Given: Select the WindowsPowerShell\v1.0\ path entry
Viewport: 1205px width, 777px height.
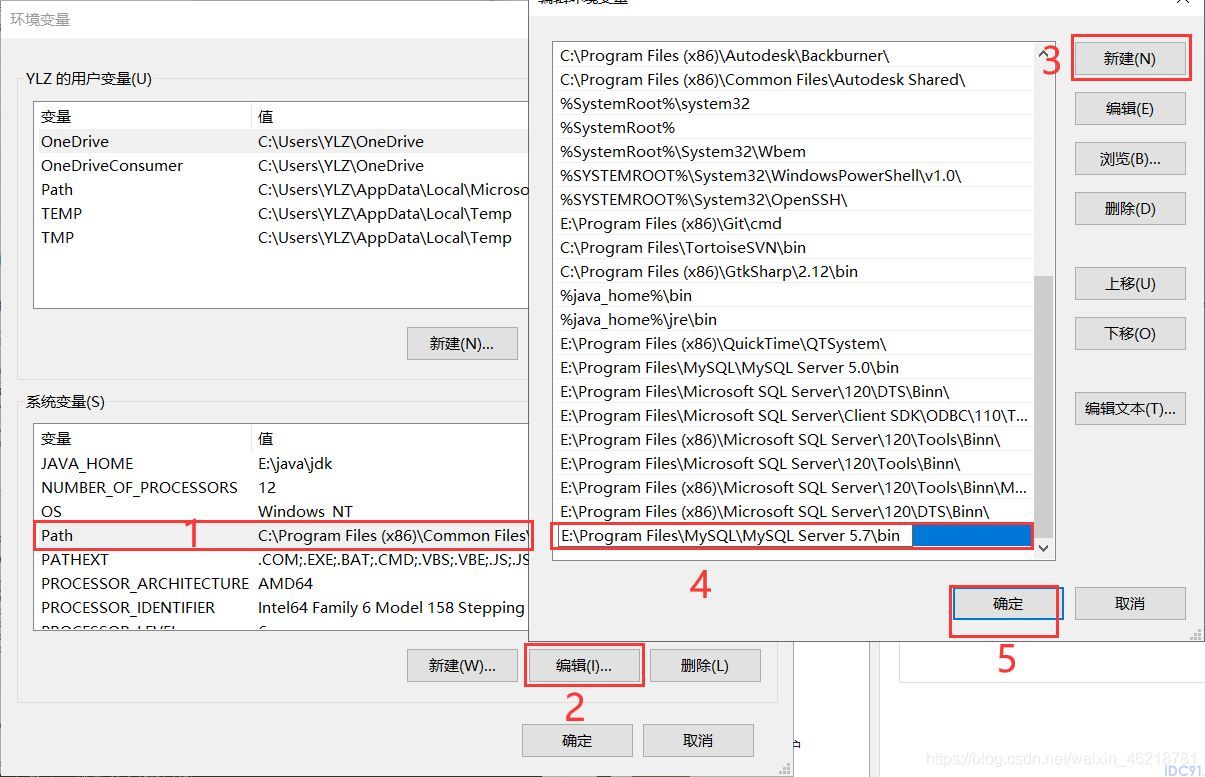Looking at the screenshot, I should 794,176.
